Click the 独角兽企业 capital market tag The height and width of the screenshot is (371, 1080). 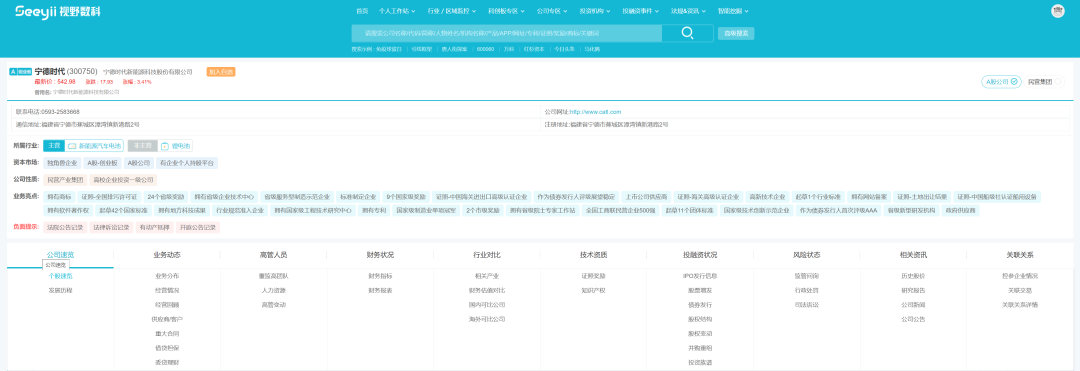point(62,163)
